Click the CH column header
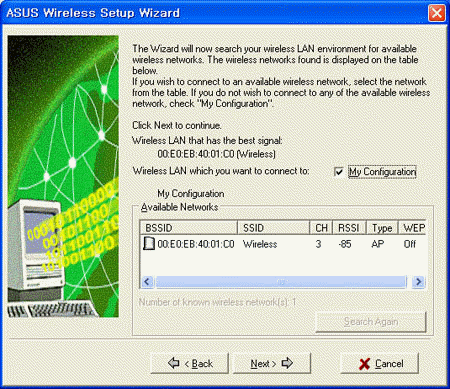This screenshot has width=450, height=389. point(321,228)
